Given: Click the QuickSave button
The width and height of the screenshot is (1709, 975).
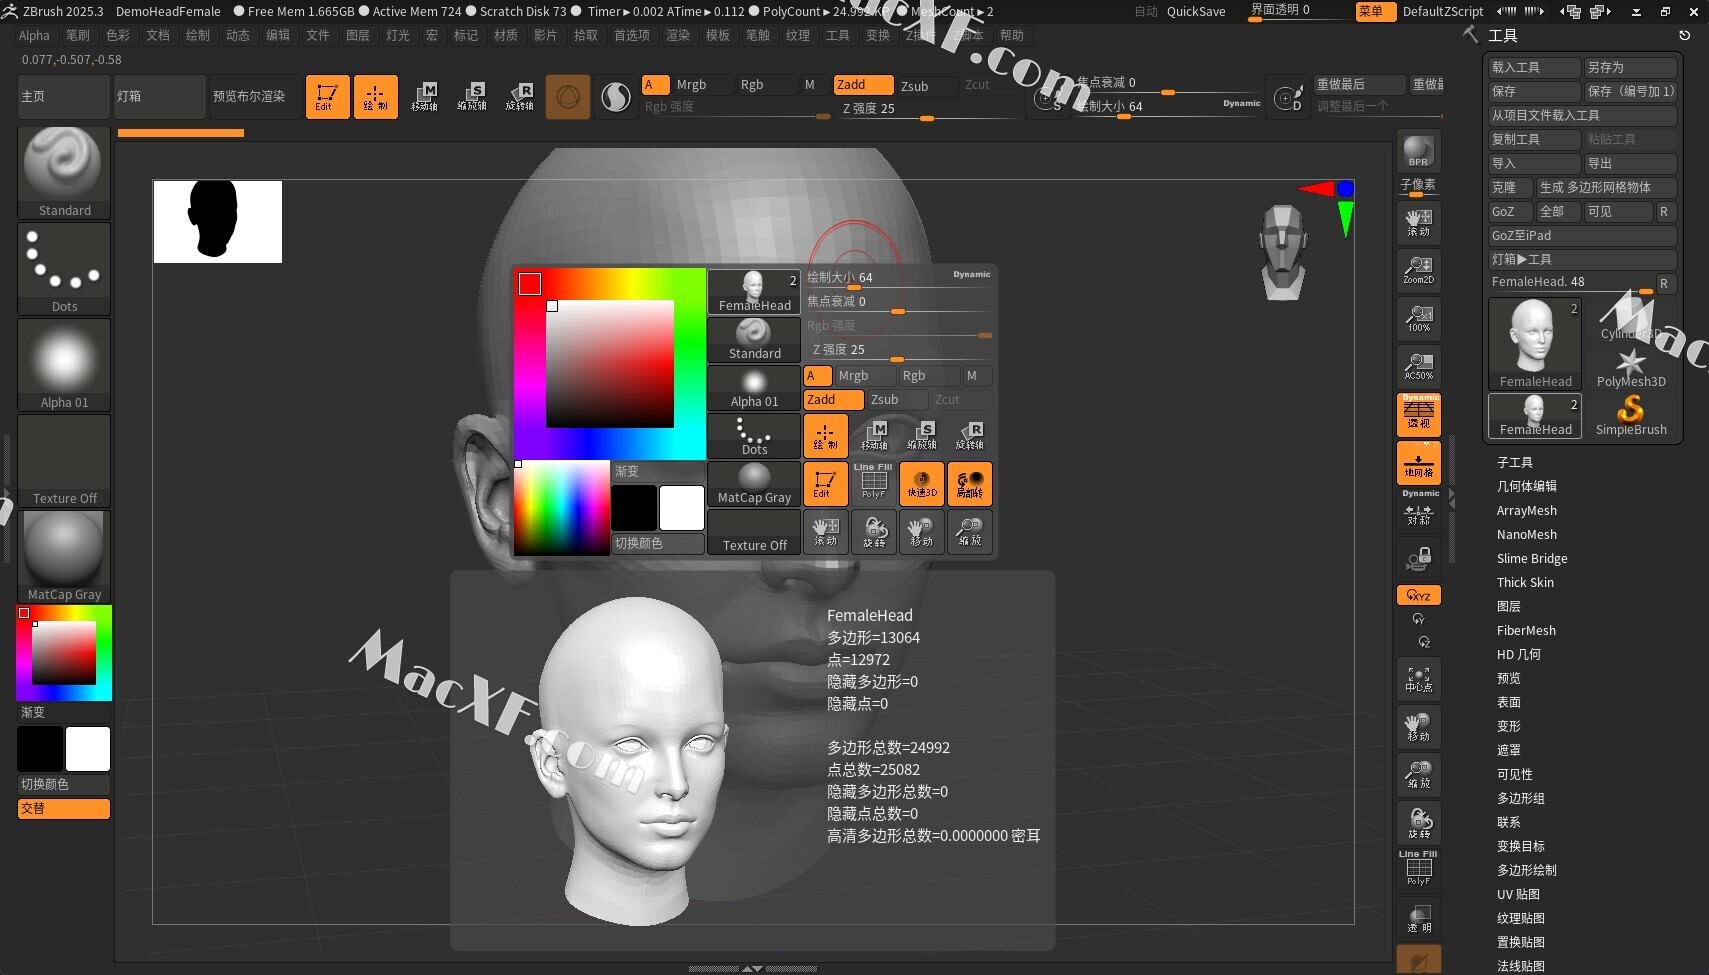Looking at the screenshot, I should [1196, 11].
